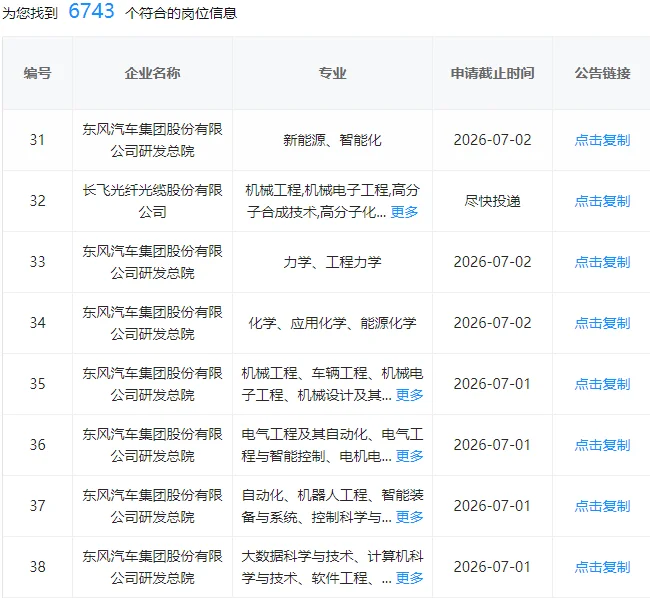The image size is (650, 598).
Task: Copy the announcement link for row 38
Action: coord(602,567)
